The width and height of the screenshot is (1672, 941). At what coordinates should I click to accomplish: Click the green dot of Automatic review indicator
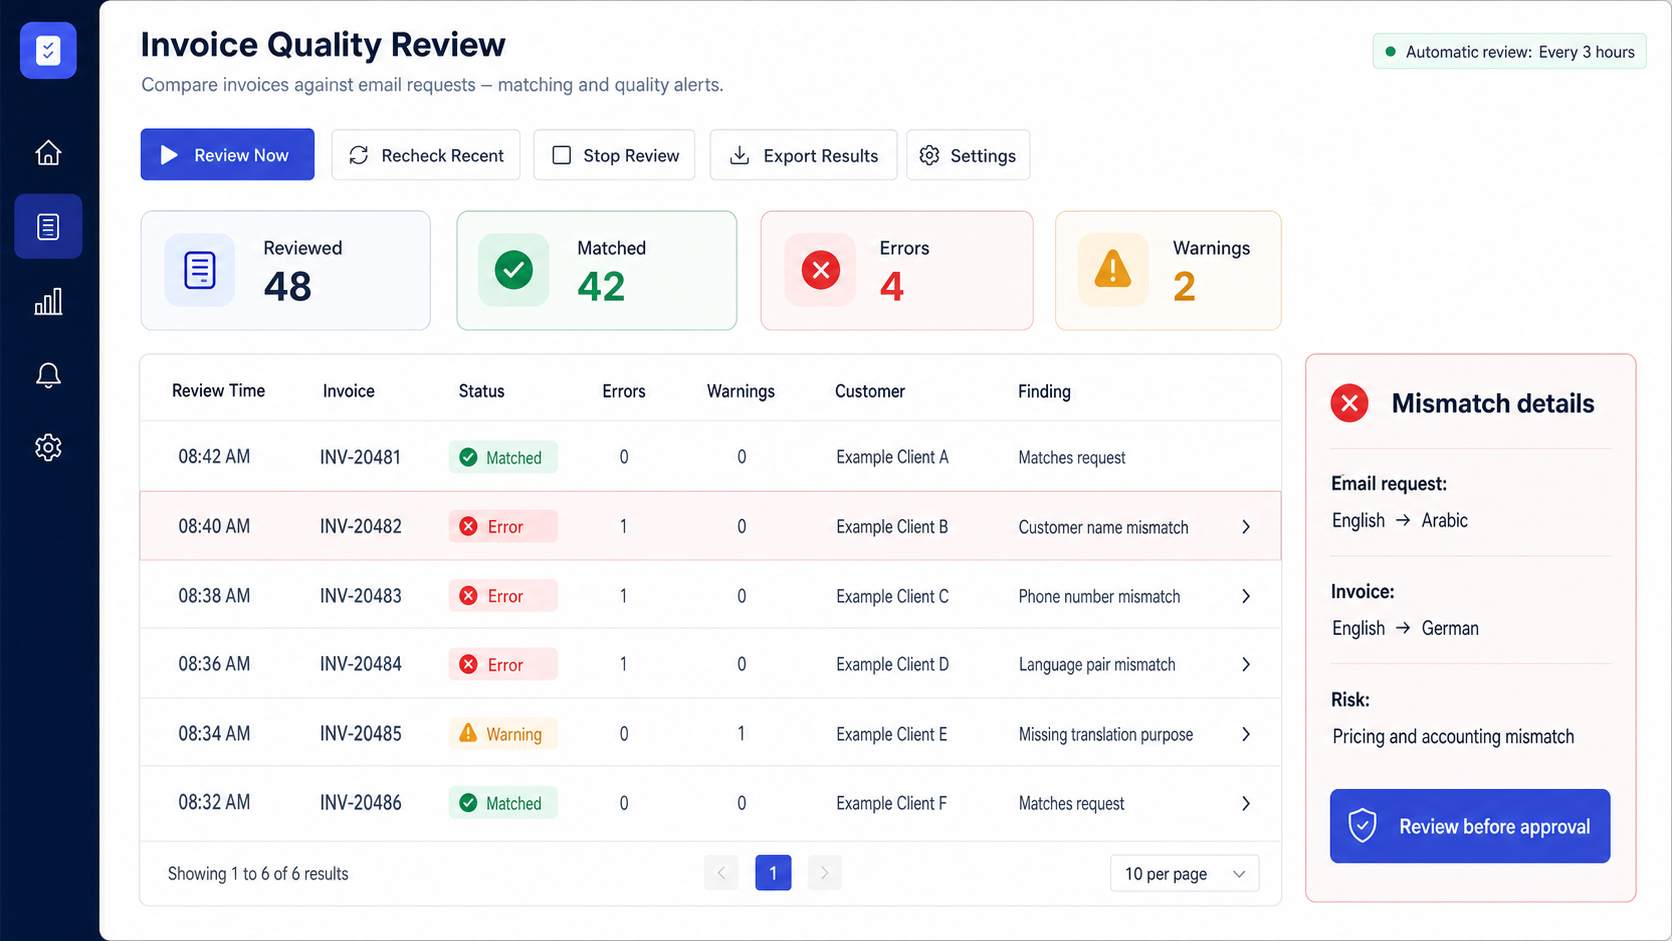click(1390, 52)
